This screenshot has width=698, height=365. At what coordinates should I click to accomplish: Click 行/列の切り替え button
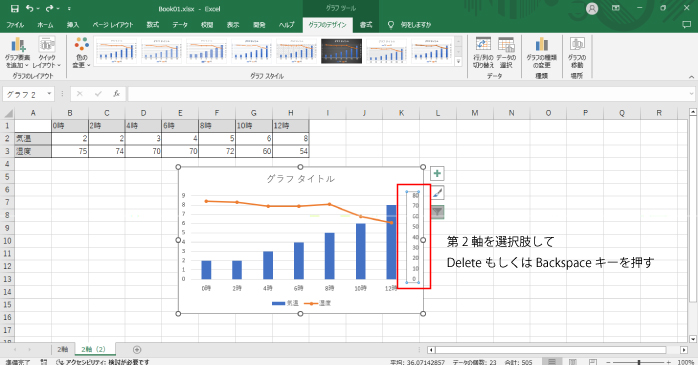[483, 52]
